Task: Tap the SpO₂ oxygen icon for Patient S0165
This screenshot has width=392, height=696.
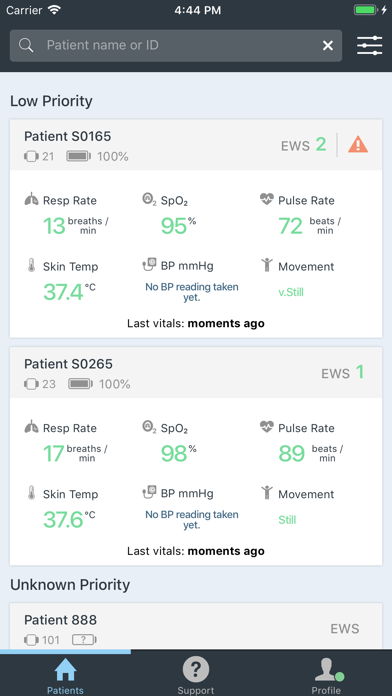Action: 149,199
